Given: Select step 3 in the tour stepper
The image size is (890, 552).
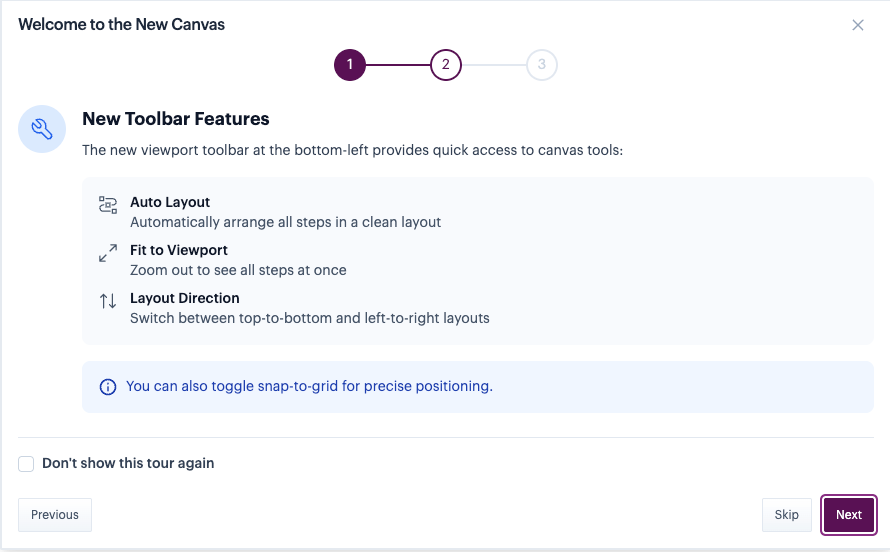Looking at the screenshot, I should 541,65.
